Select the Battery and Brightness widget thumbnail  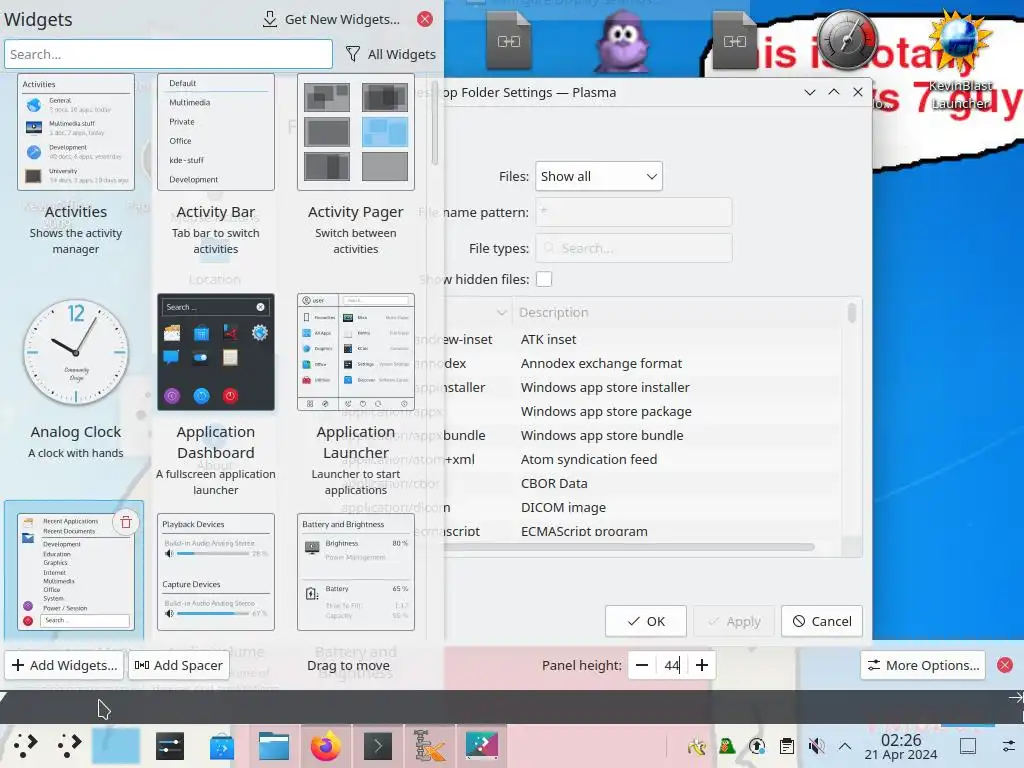point(355,572)
